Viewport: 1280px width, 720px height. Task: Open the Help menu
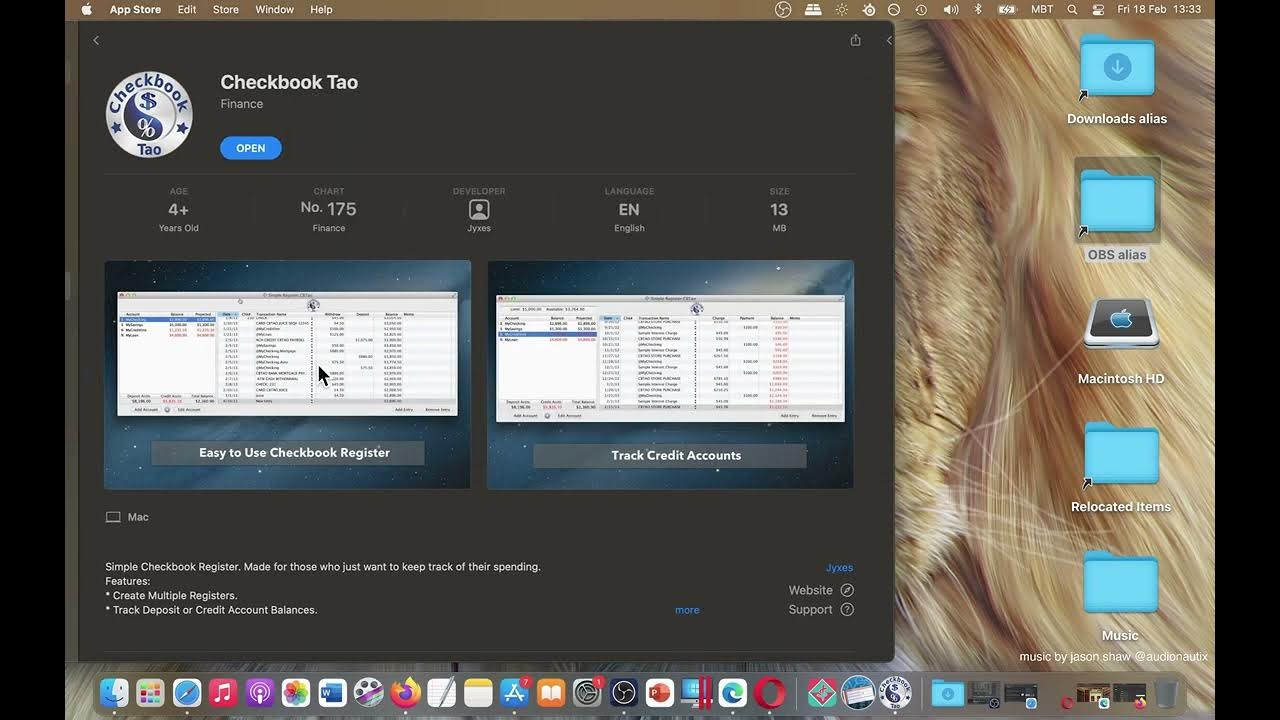321,9
